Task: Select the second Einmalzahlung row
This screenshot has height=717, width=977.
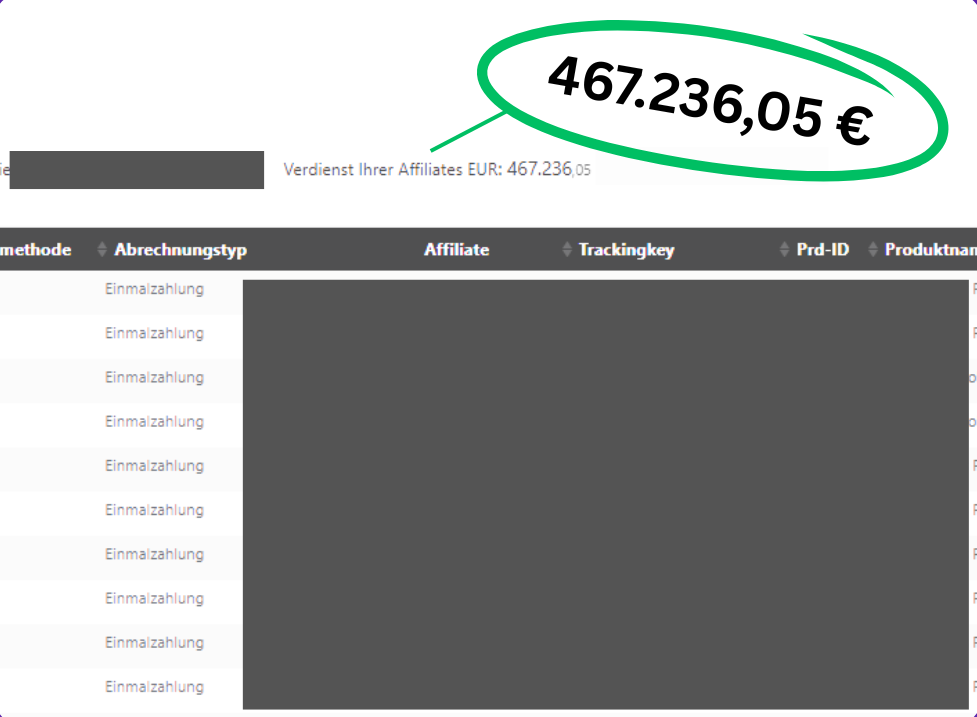Action: click(x=154, y=333)
